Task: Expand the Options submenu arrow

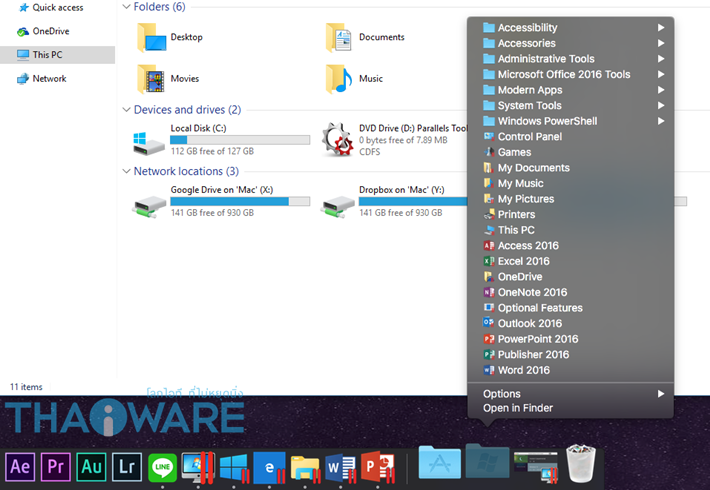Action: [x=661, y=394]
